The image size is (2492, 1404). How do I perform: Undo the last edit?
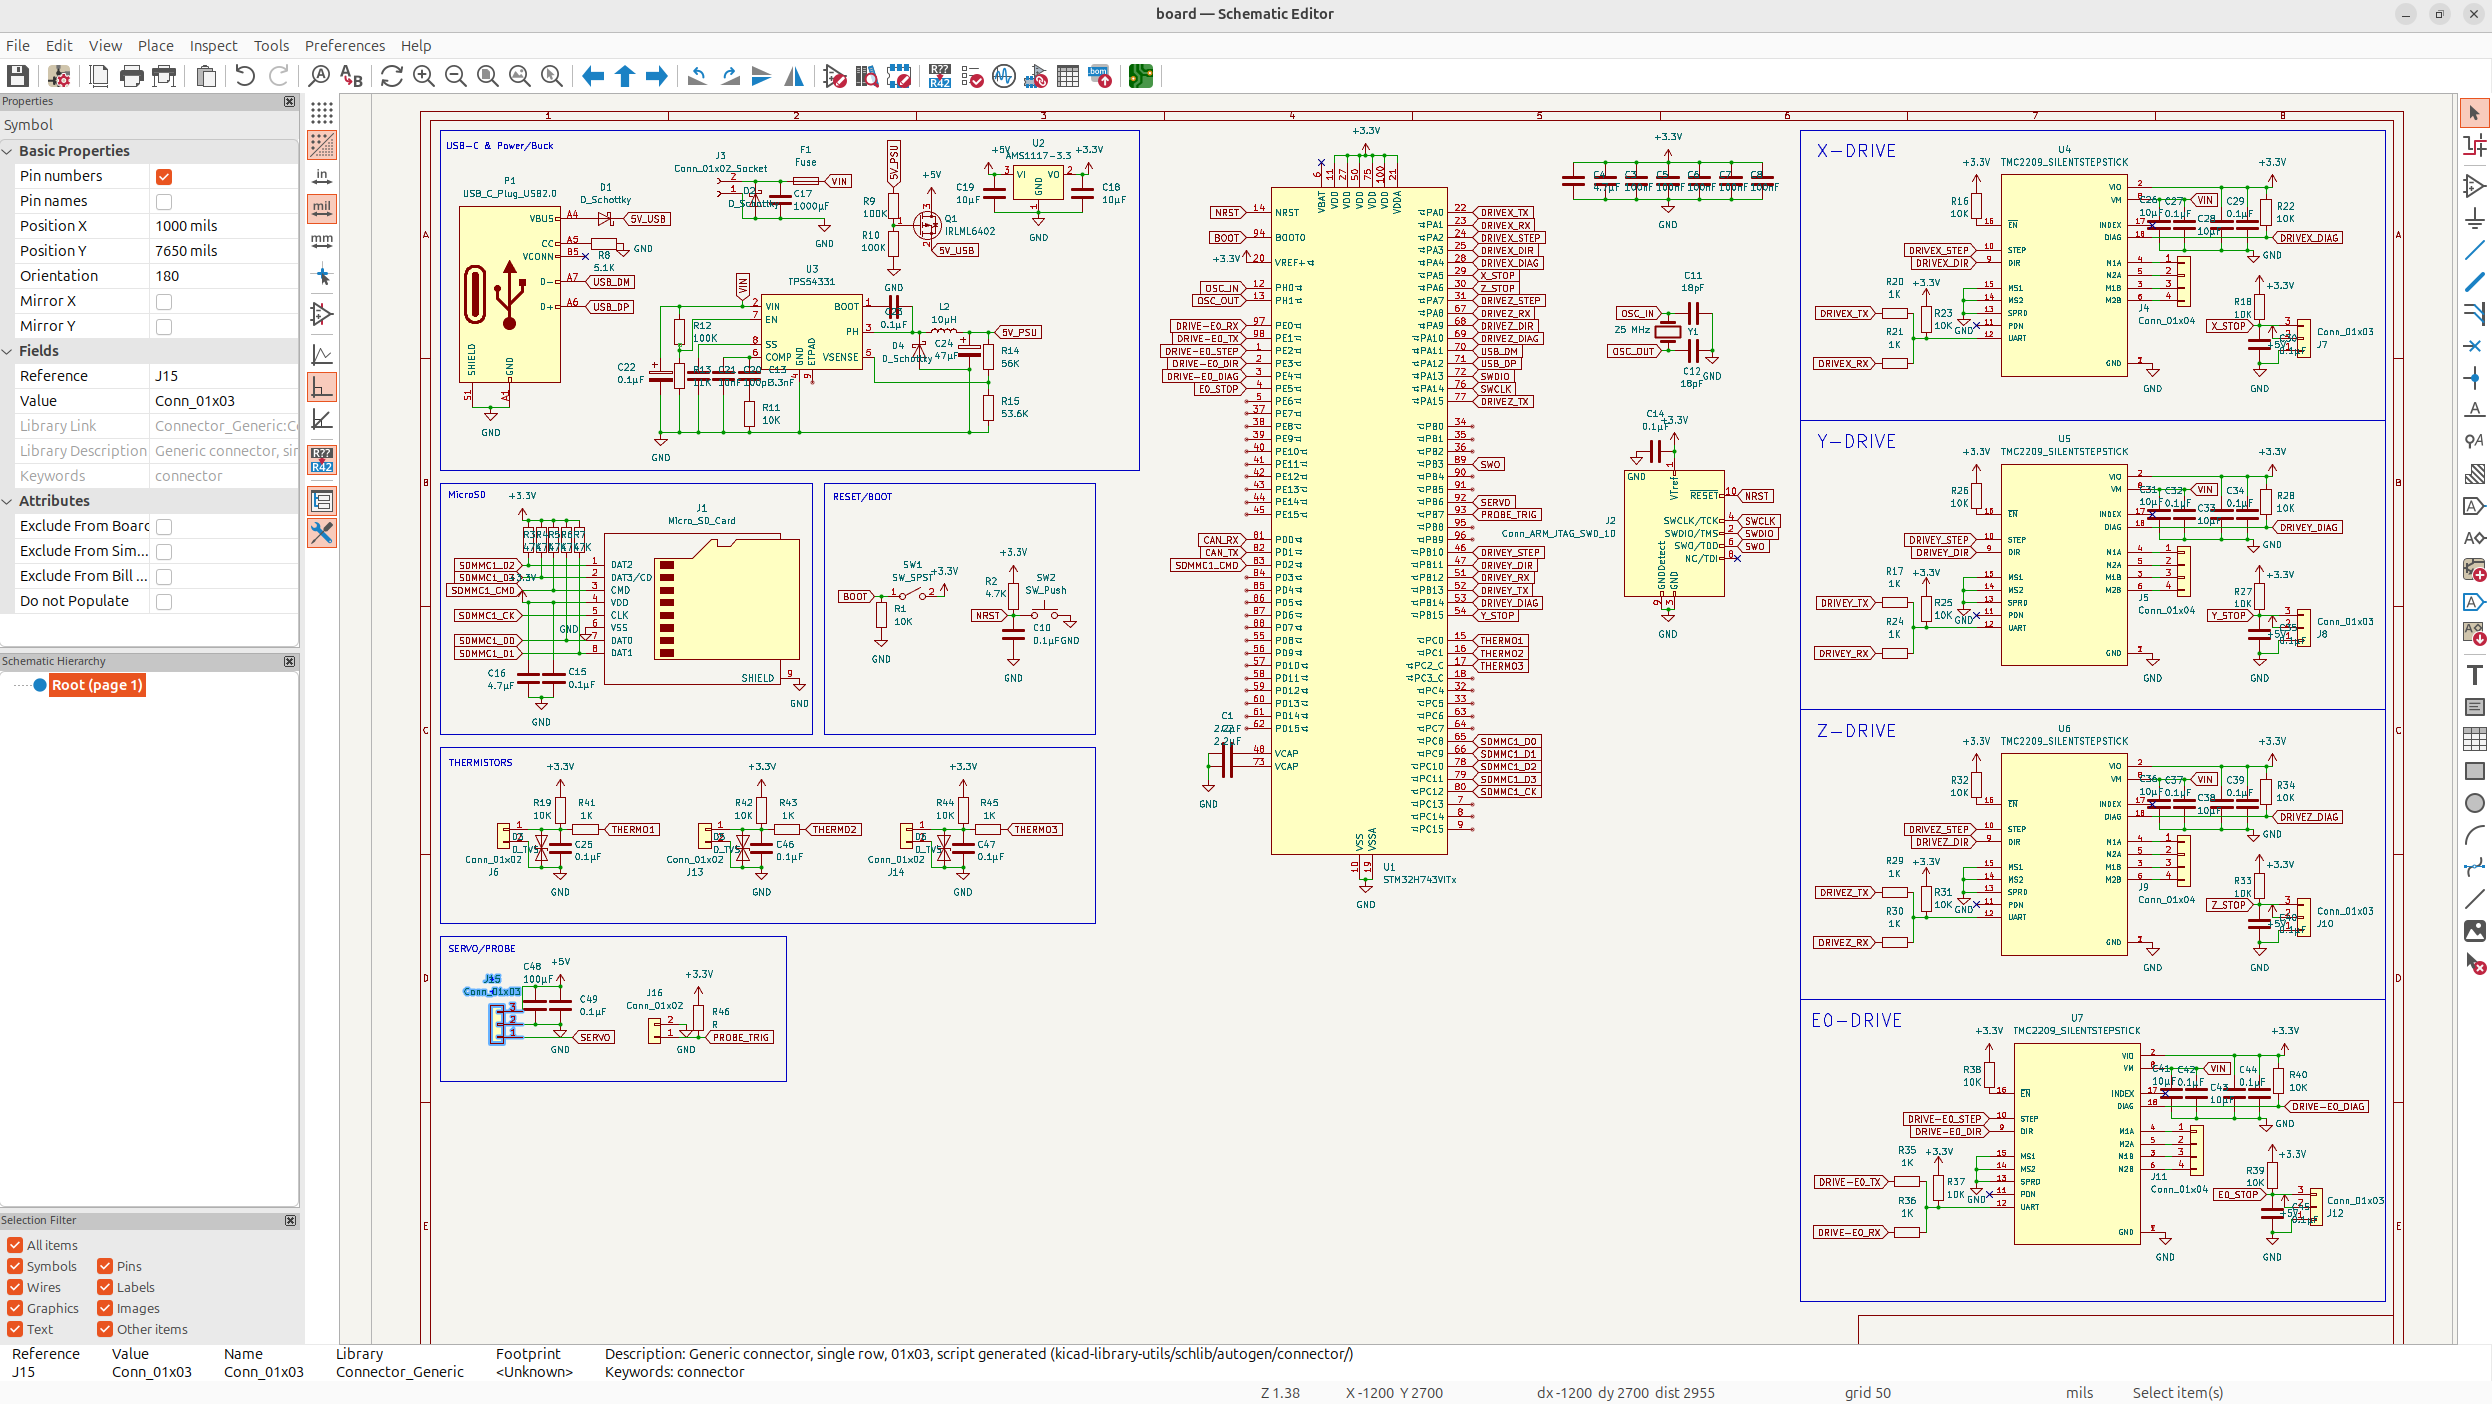pos(245,76)
